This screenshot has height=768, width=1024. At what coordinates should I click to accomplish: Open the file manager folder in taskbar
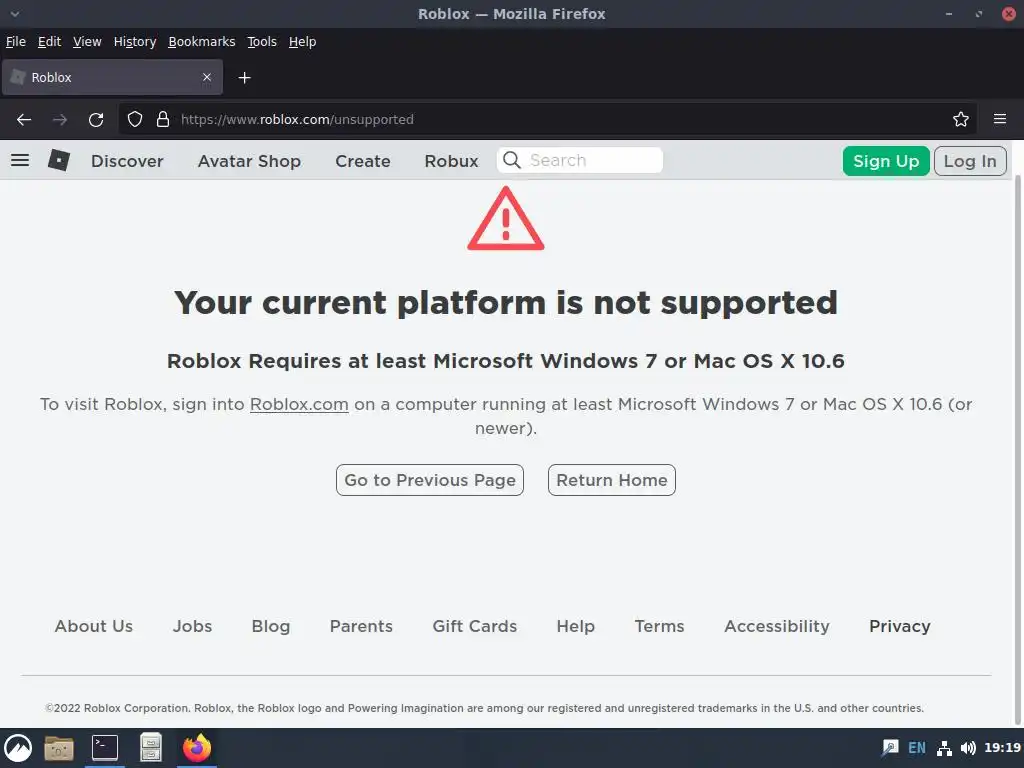pyautogui.click(x=59, y=748)
